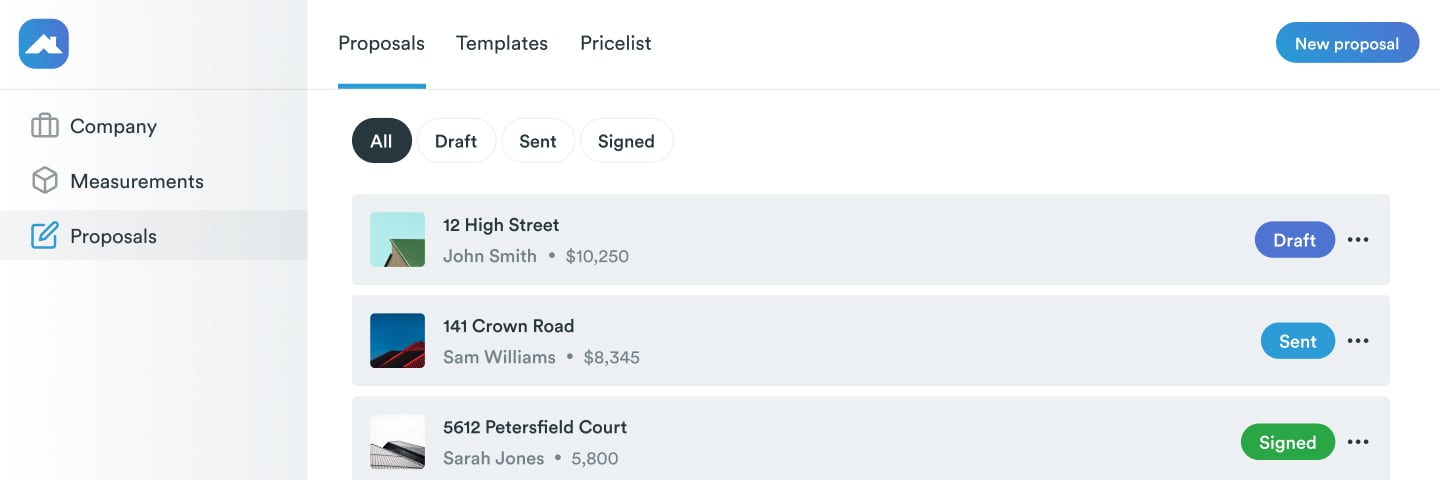
Task: Filter proposals by All
Action: pyautogui.click(x=381, y=141)
